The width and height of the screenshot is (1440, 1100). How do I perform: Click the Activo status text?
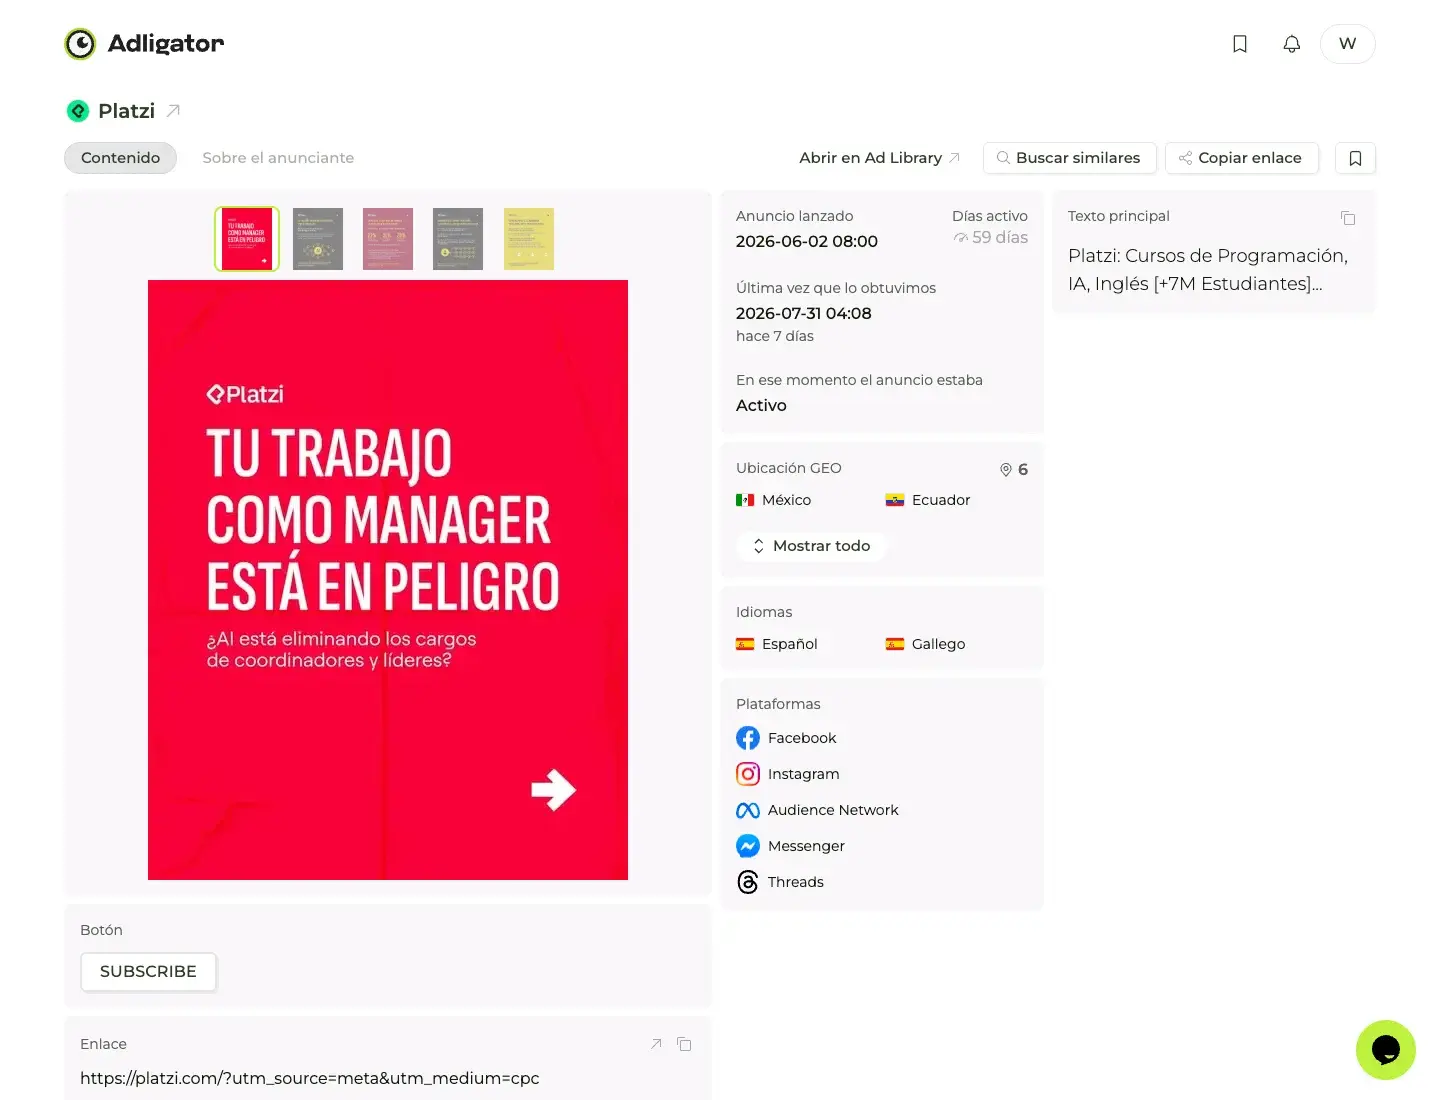click(x=761, y=405)
